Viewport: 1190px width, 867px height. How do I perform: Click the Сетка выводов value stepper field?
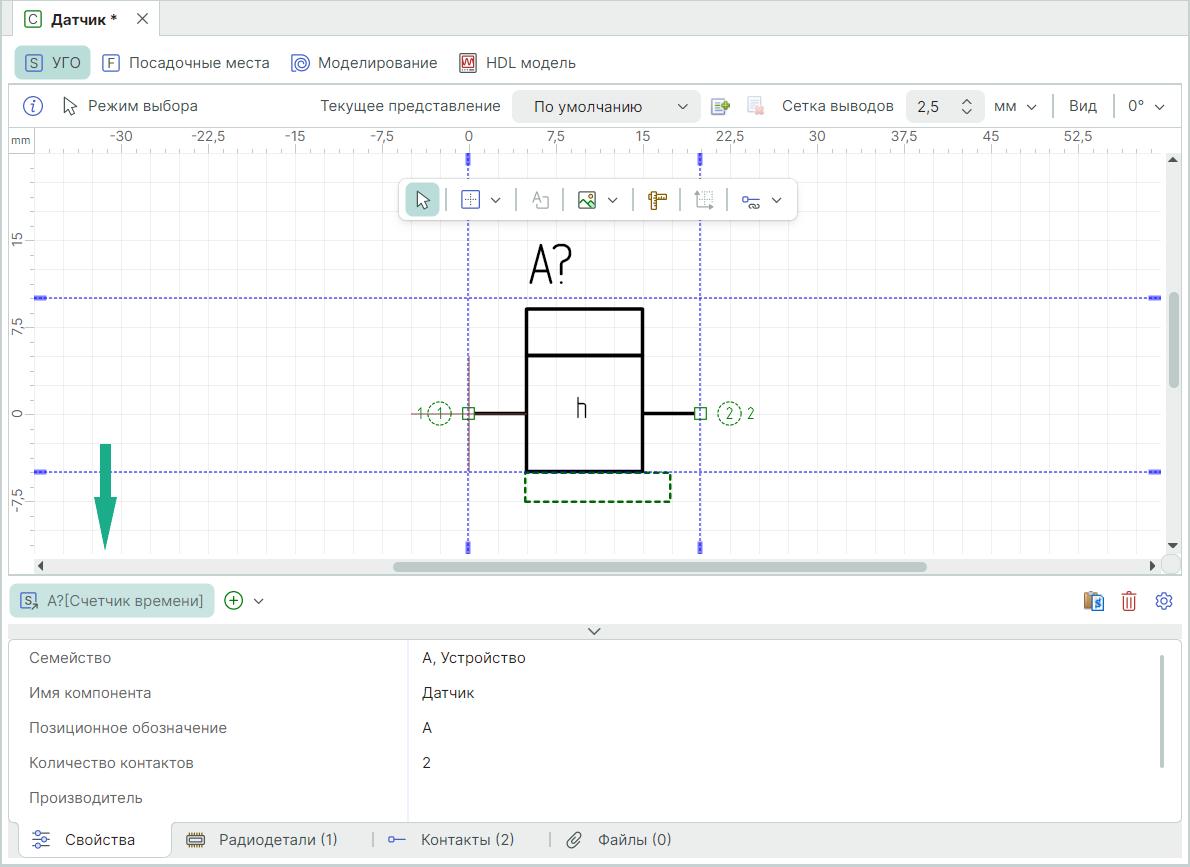coord(945,106)
